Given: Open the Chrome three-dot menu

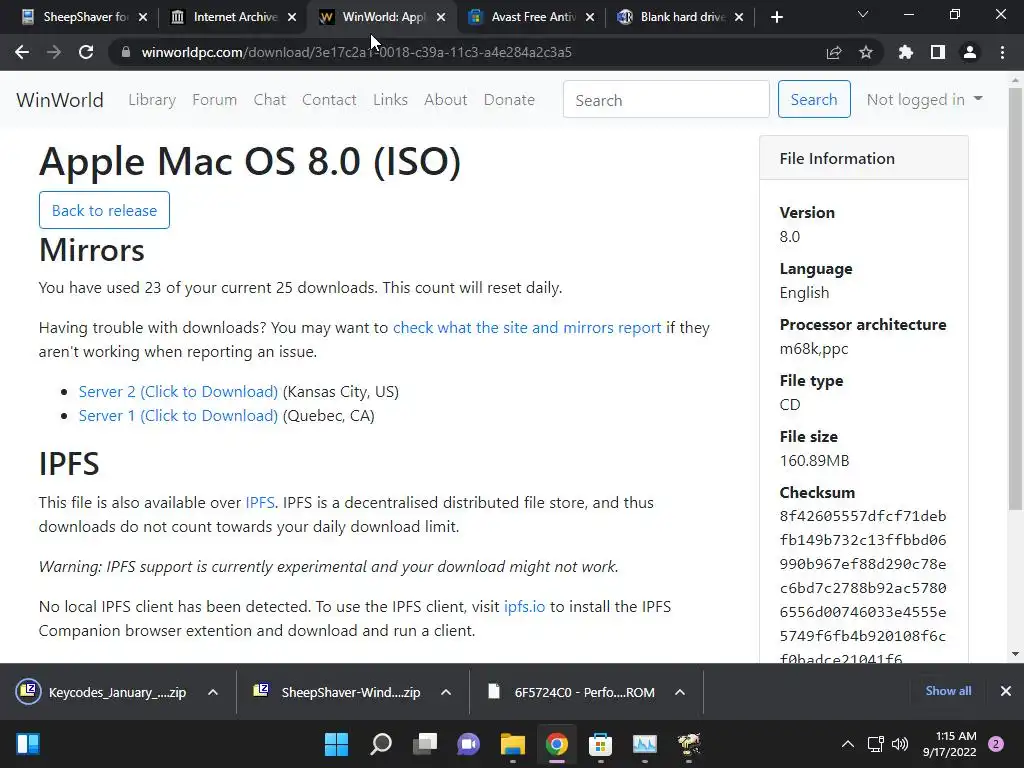Looking at the screenshot, I should pyautogui.click(x=1002, y=52).
